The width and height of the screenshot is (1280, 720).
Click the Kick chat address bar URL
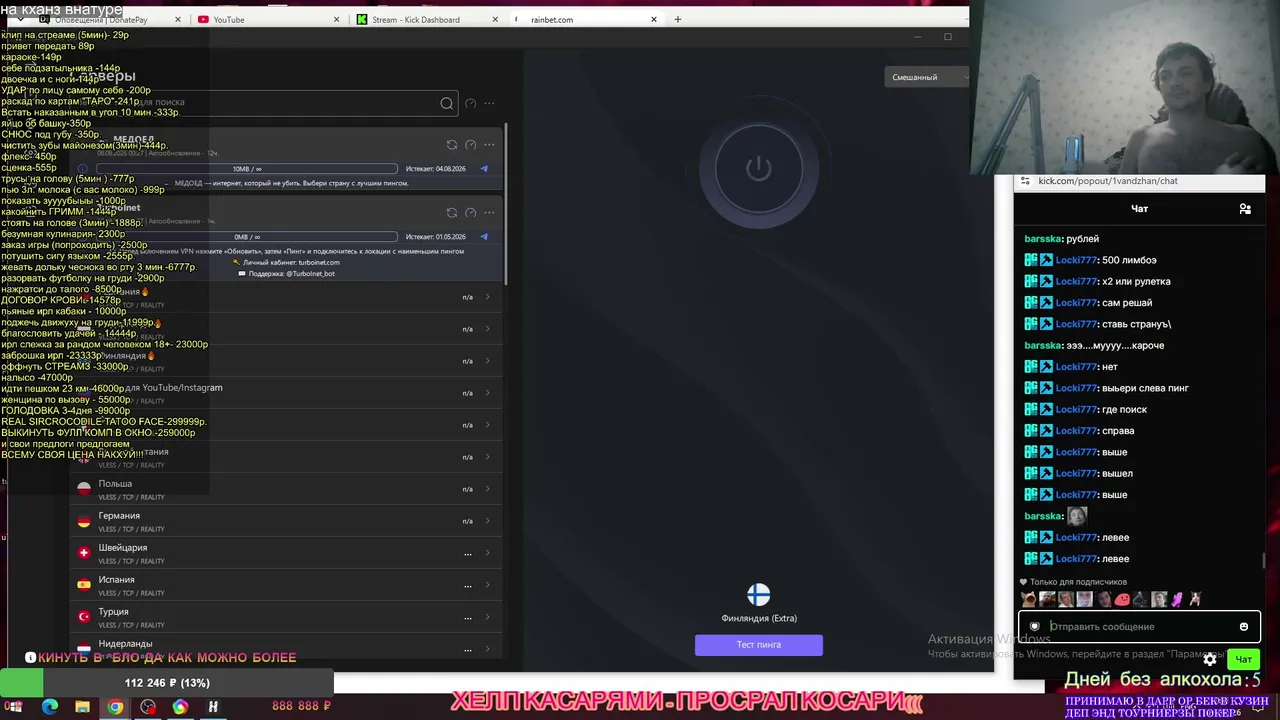(x=1108, y=181)
